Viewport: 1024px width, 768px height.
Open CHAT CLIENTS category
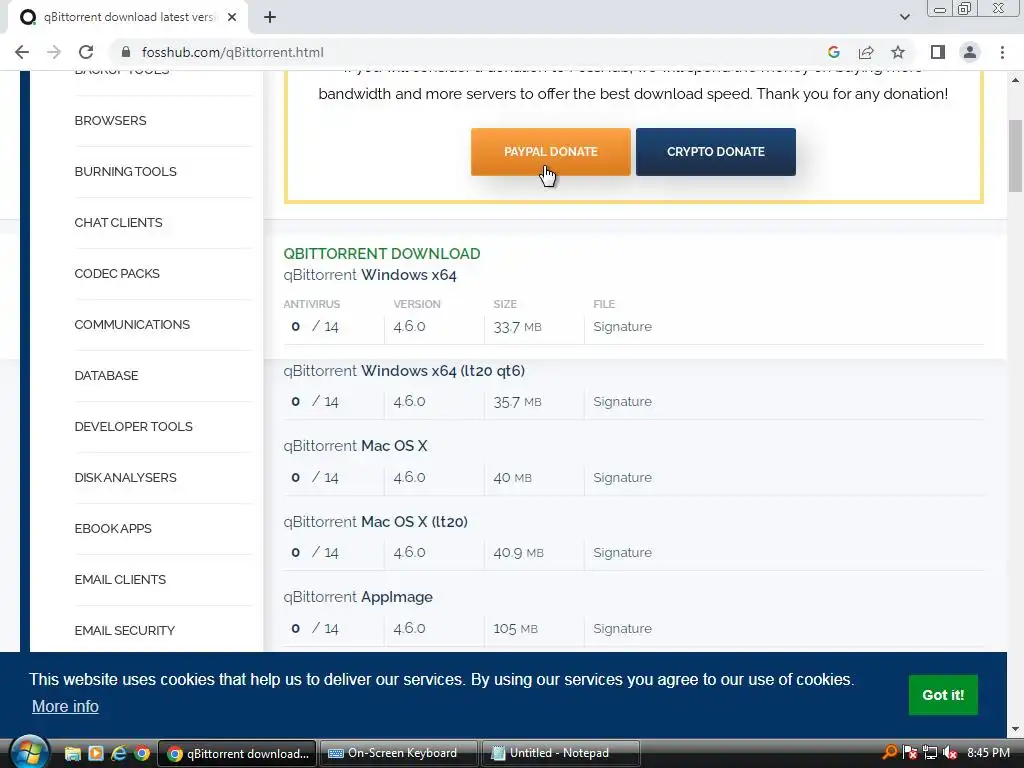pyautogui.click(x=118, y=223)
